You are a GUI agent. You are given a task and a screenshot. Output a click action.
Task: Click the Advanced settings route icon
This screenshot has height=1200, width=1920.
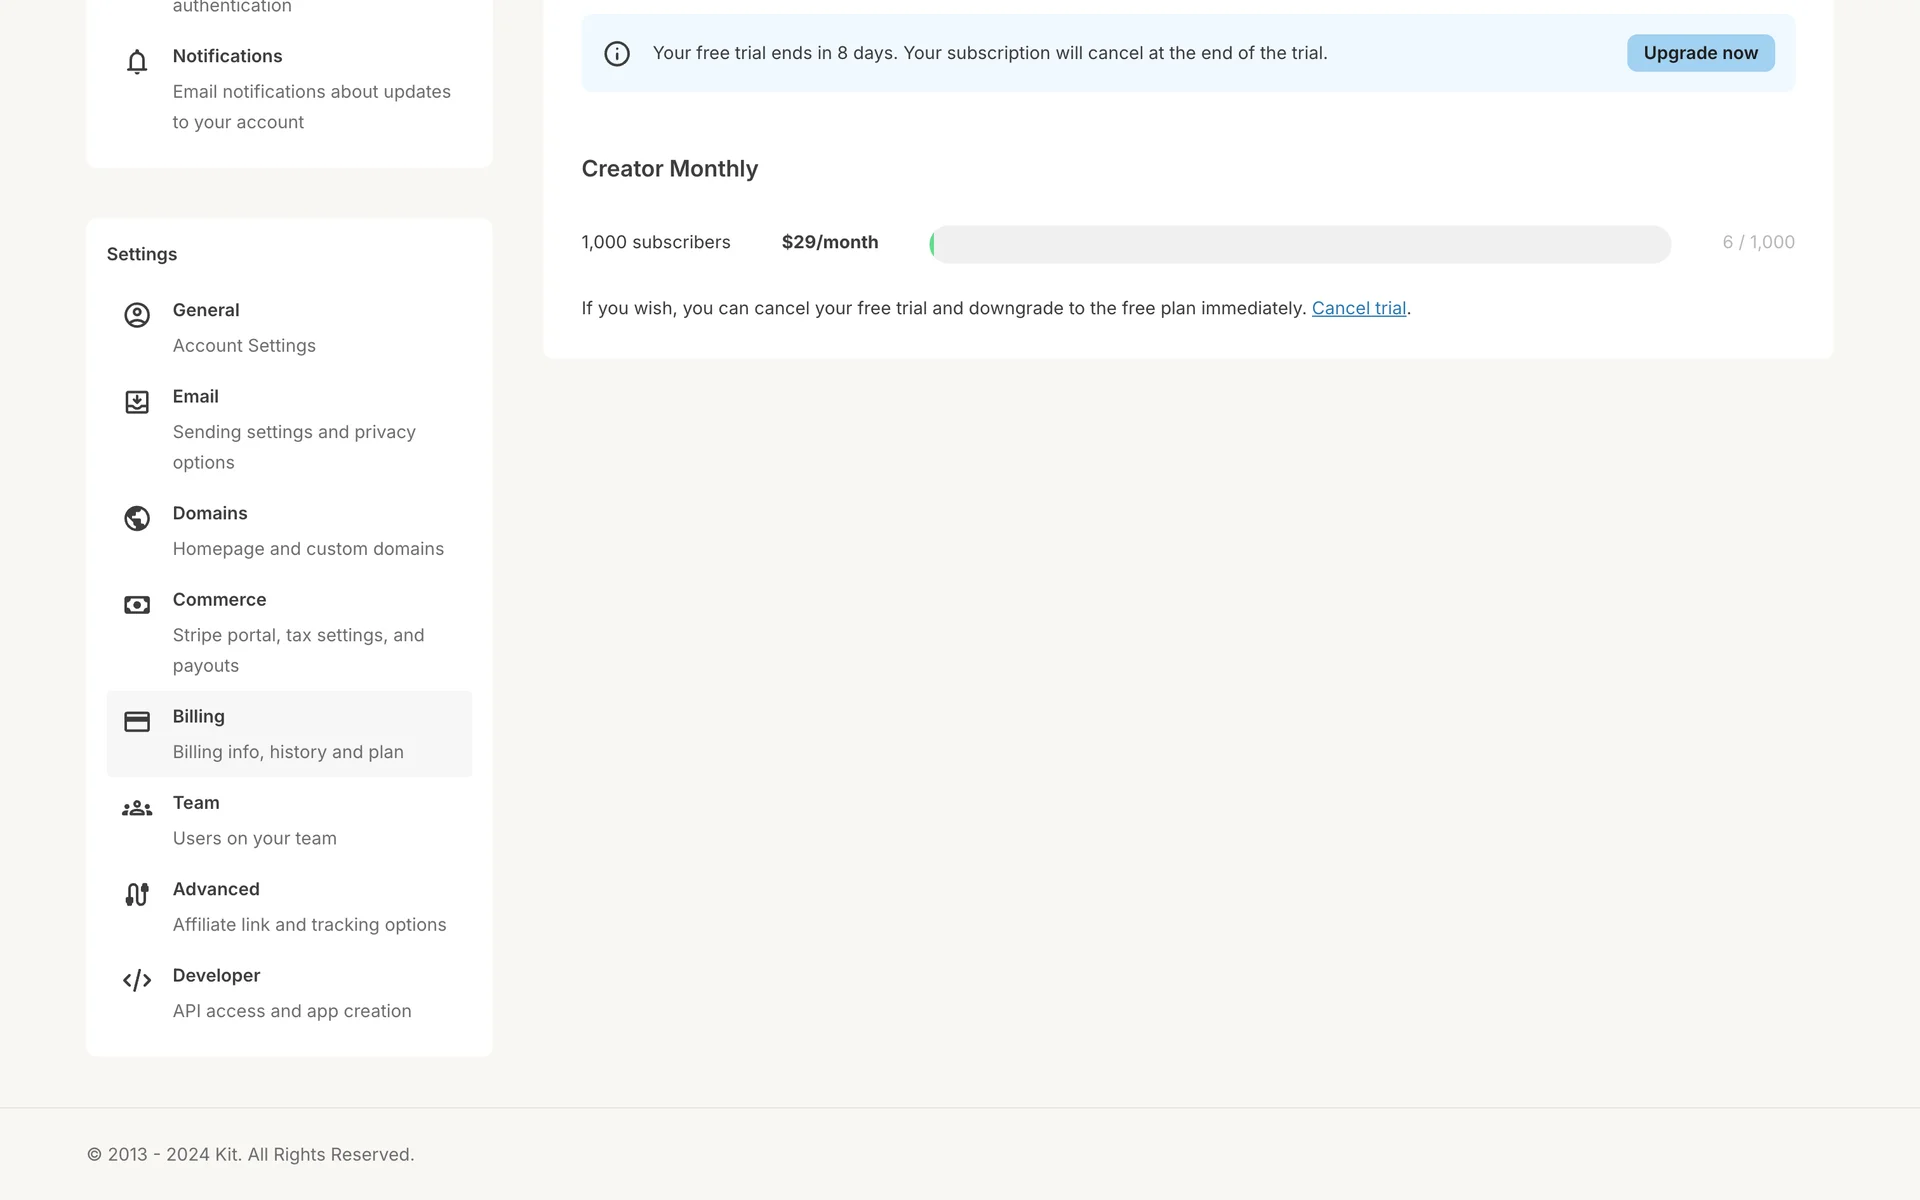click(x=137, y=894)
